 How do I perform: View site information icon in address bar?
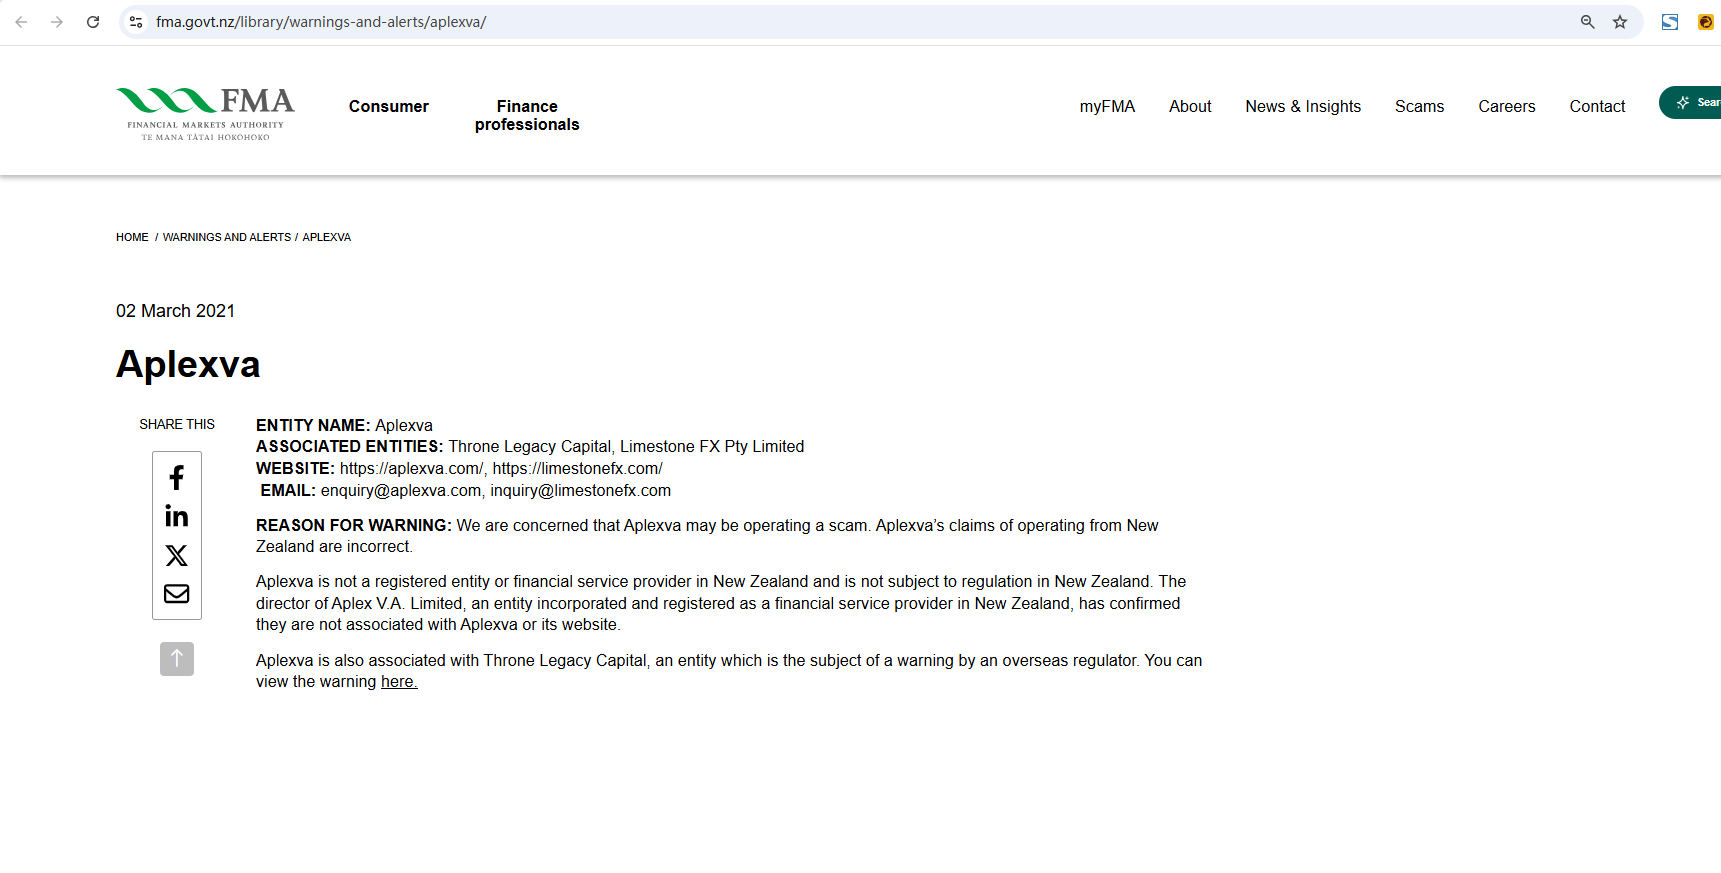pos(136,22)
